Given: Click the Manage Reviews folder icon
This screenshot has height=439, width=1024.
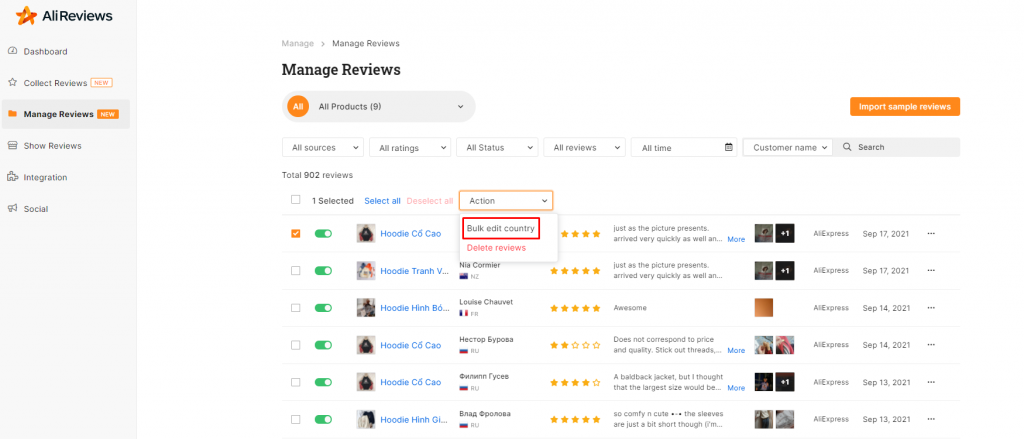Looking at the screenshot, I should (x=12, y=114).
